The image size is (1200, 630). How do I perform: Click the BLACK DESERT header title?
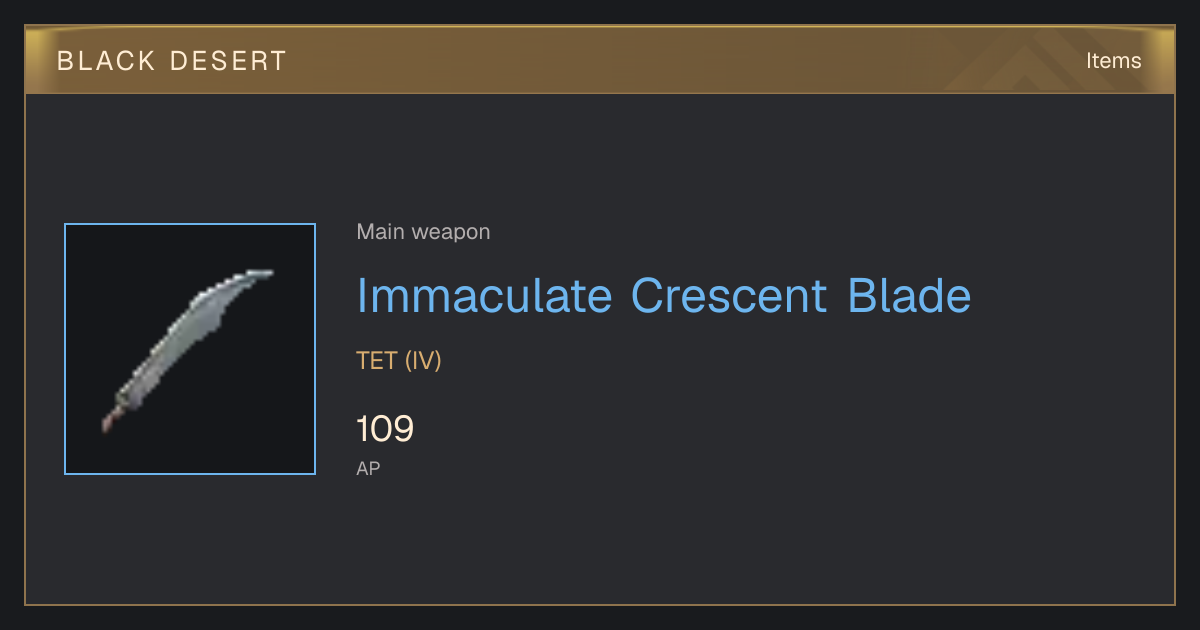click(x=172, y=61)
